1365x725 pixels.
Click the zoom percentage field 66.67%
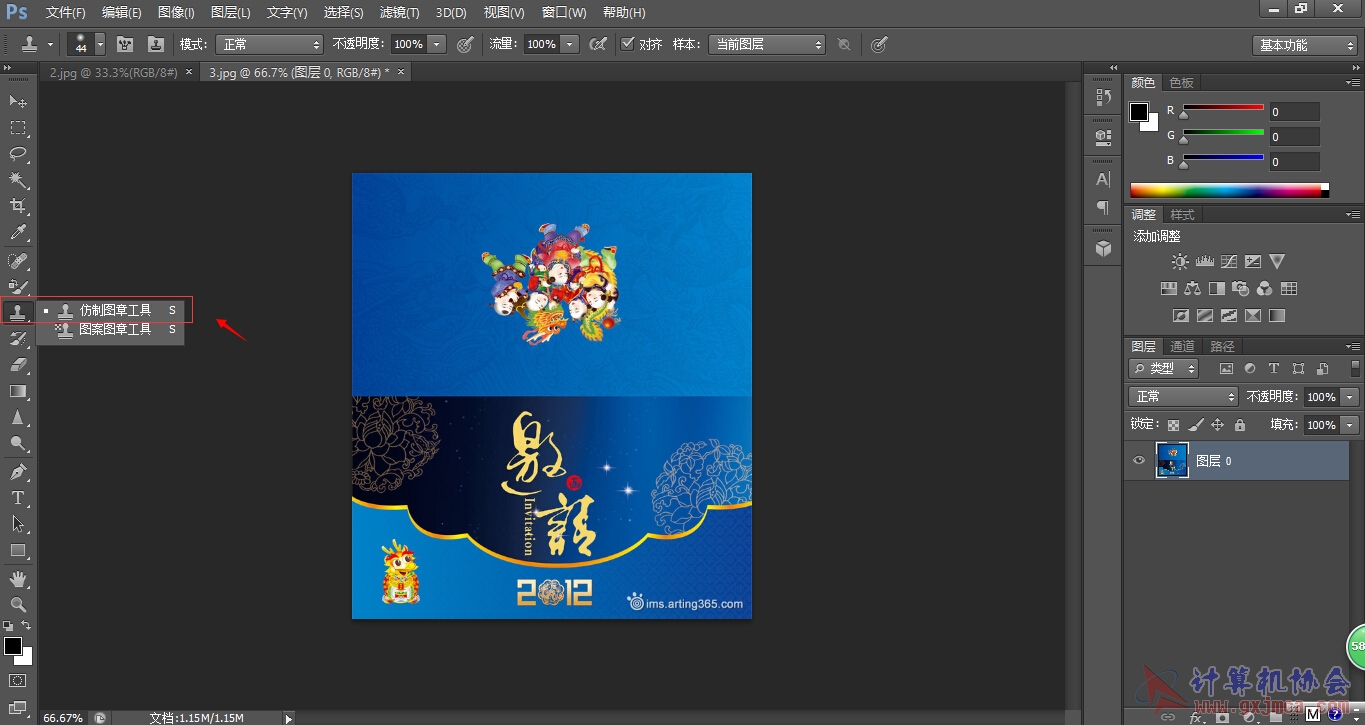click(64, 718)
